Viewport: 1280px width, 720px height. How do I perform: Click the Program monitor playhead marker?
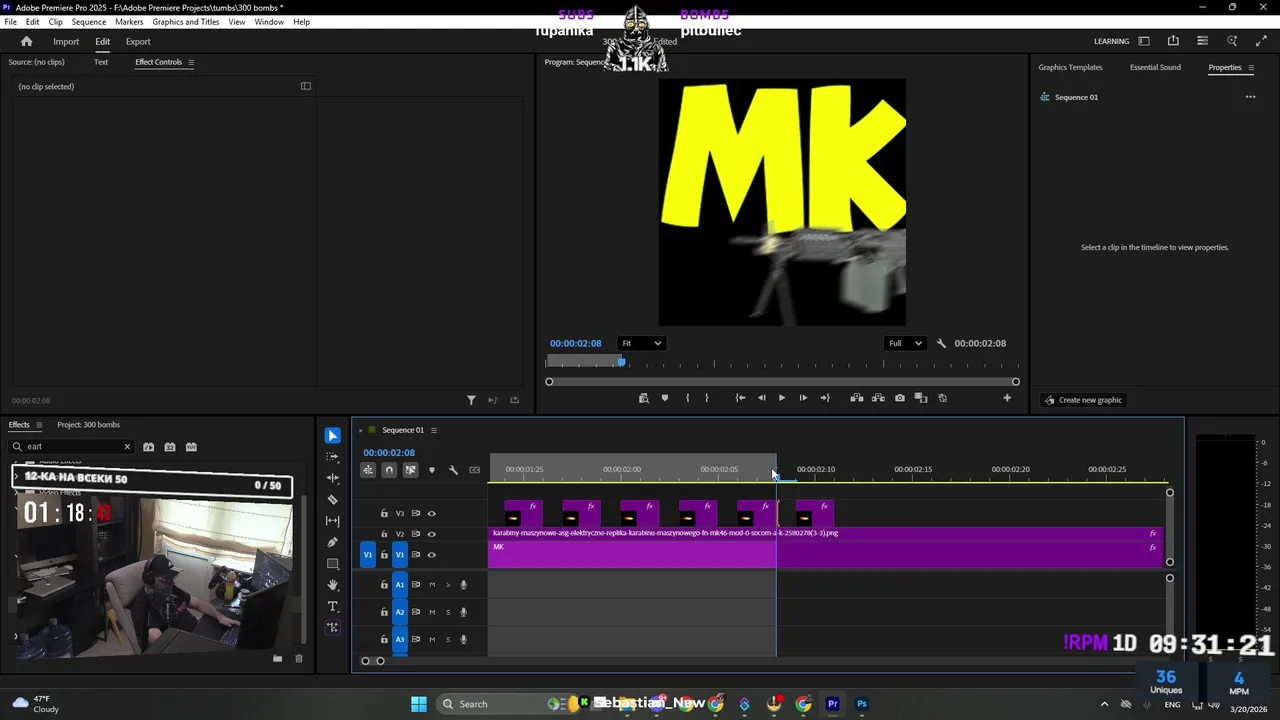(621, 362)
